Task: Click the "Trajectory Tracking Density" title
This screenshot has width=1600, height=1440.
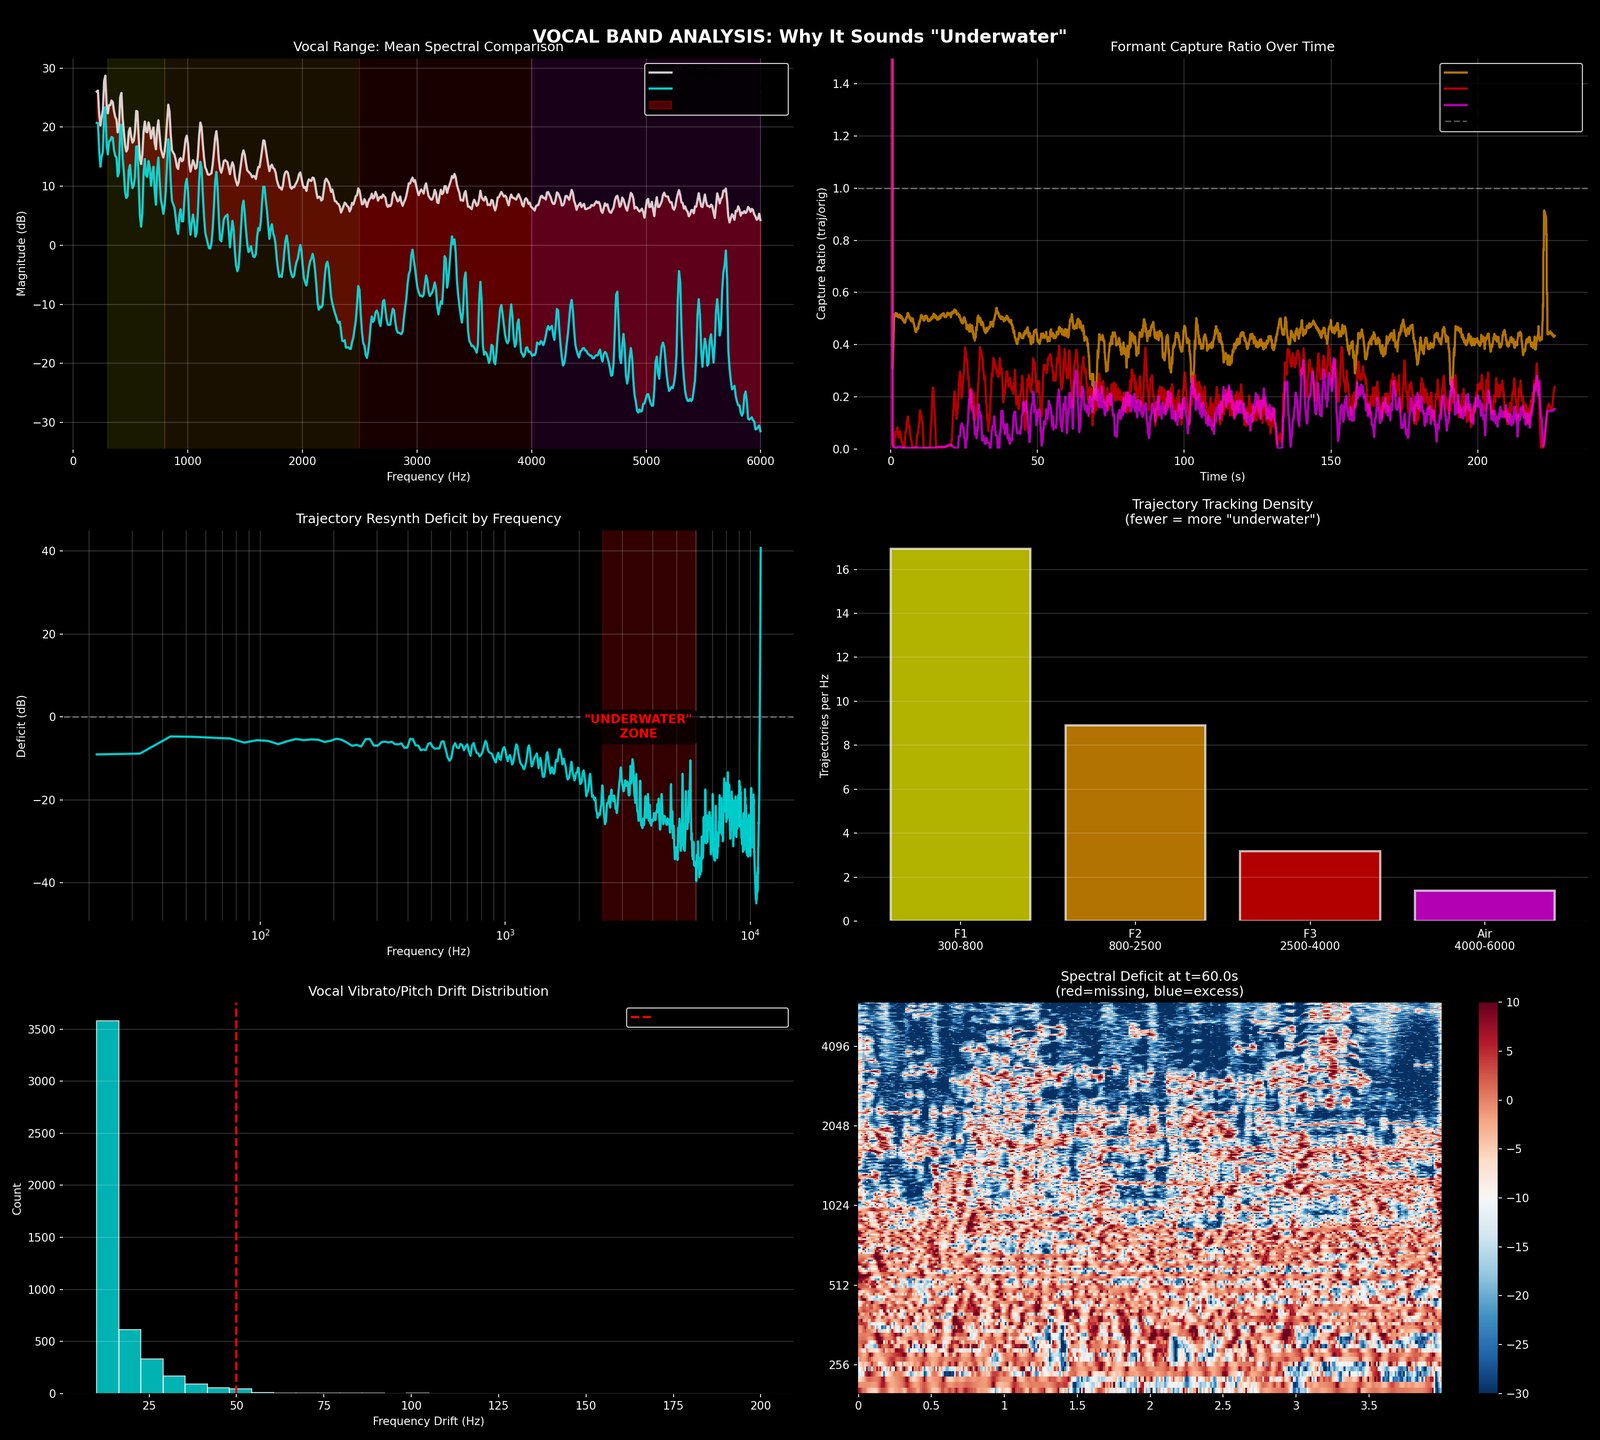Action: click(x=1222, y=504)
